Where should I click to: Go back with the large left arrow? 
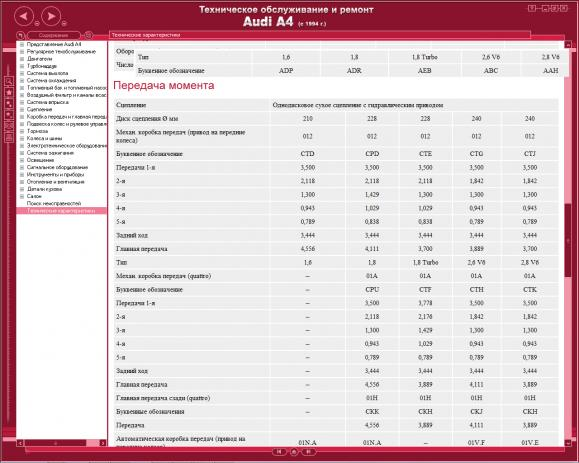(24, 16)
